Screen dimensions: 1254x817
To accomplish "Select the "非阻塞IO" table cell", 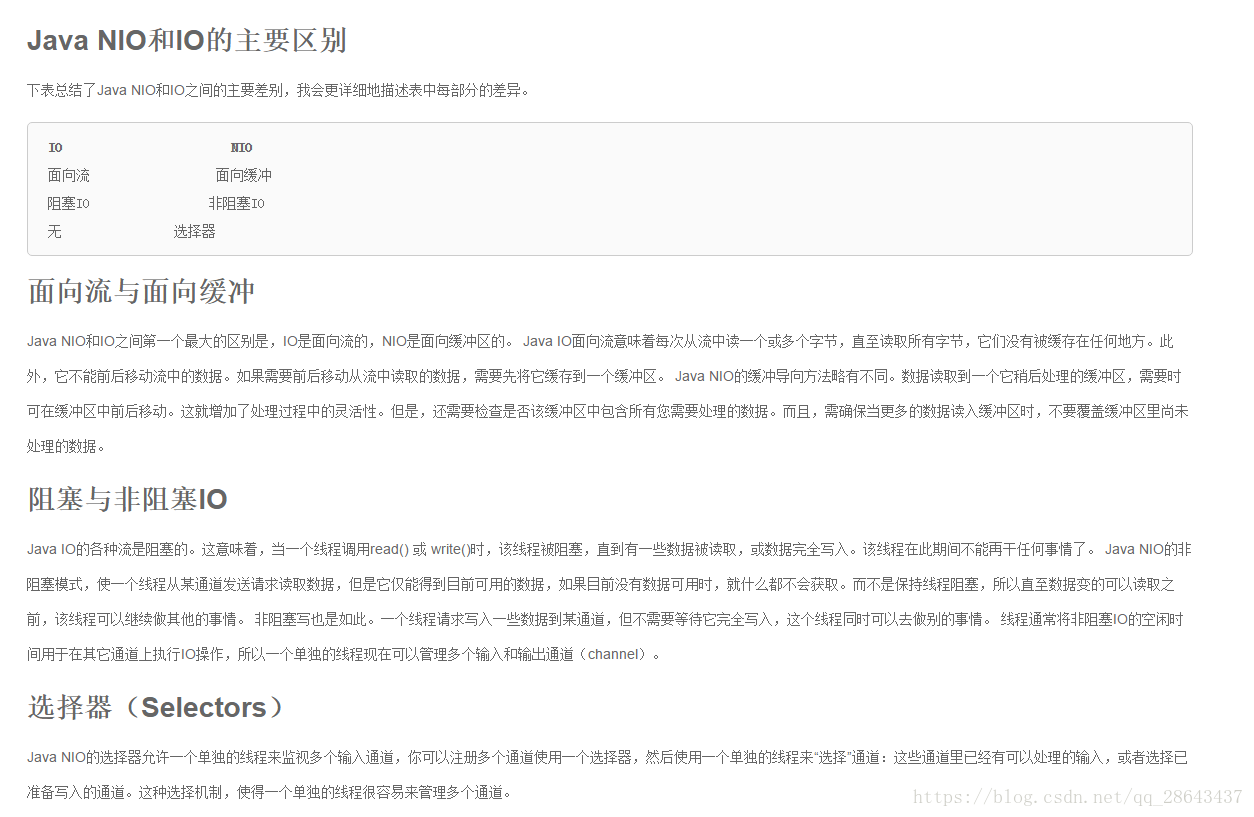I will tap(237, 203).
